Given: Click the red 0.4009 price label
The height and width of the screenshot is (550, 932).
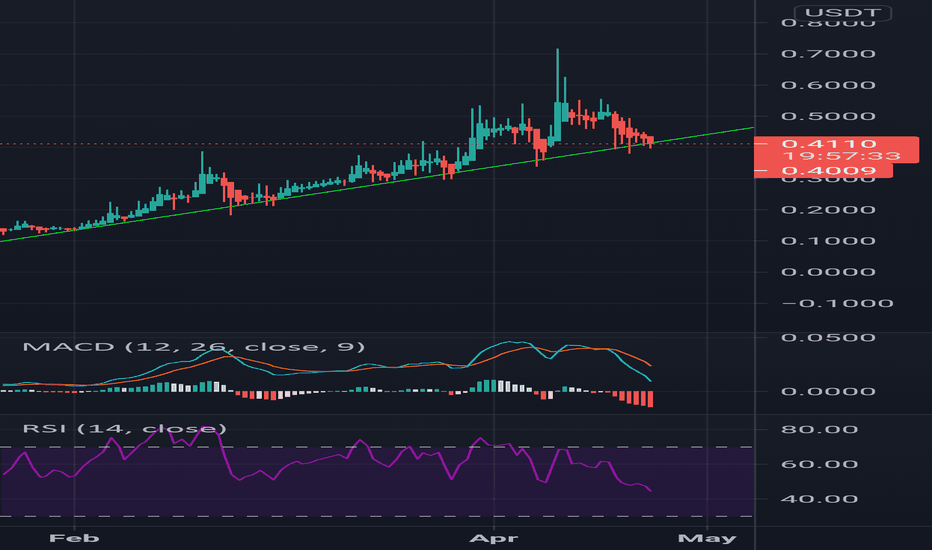Looking at the screenshot, I should click(x=829, y=171).
